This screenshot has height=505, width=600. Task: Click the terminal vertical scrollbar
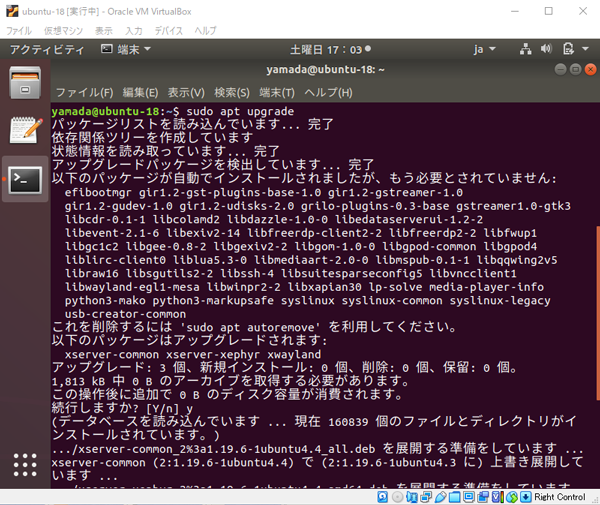point(598,313)
